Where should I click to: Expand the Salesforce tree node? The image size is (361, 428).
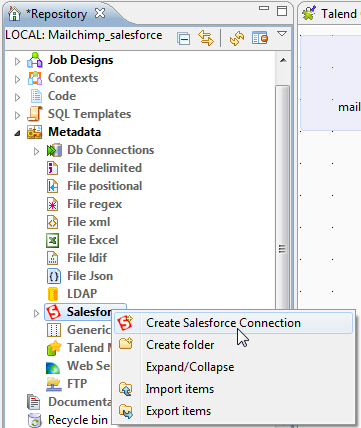click(x=36, y=313)
